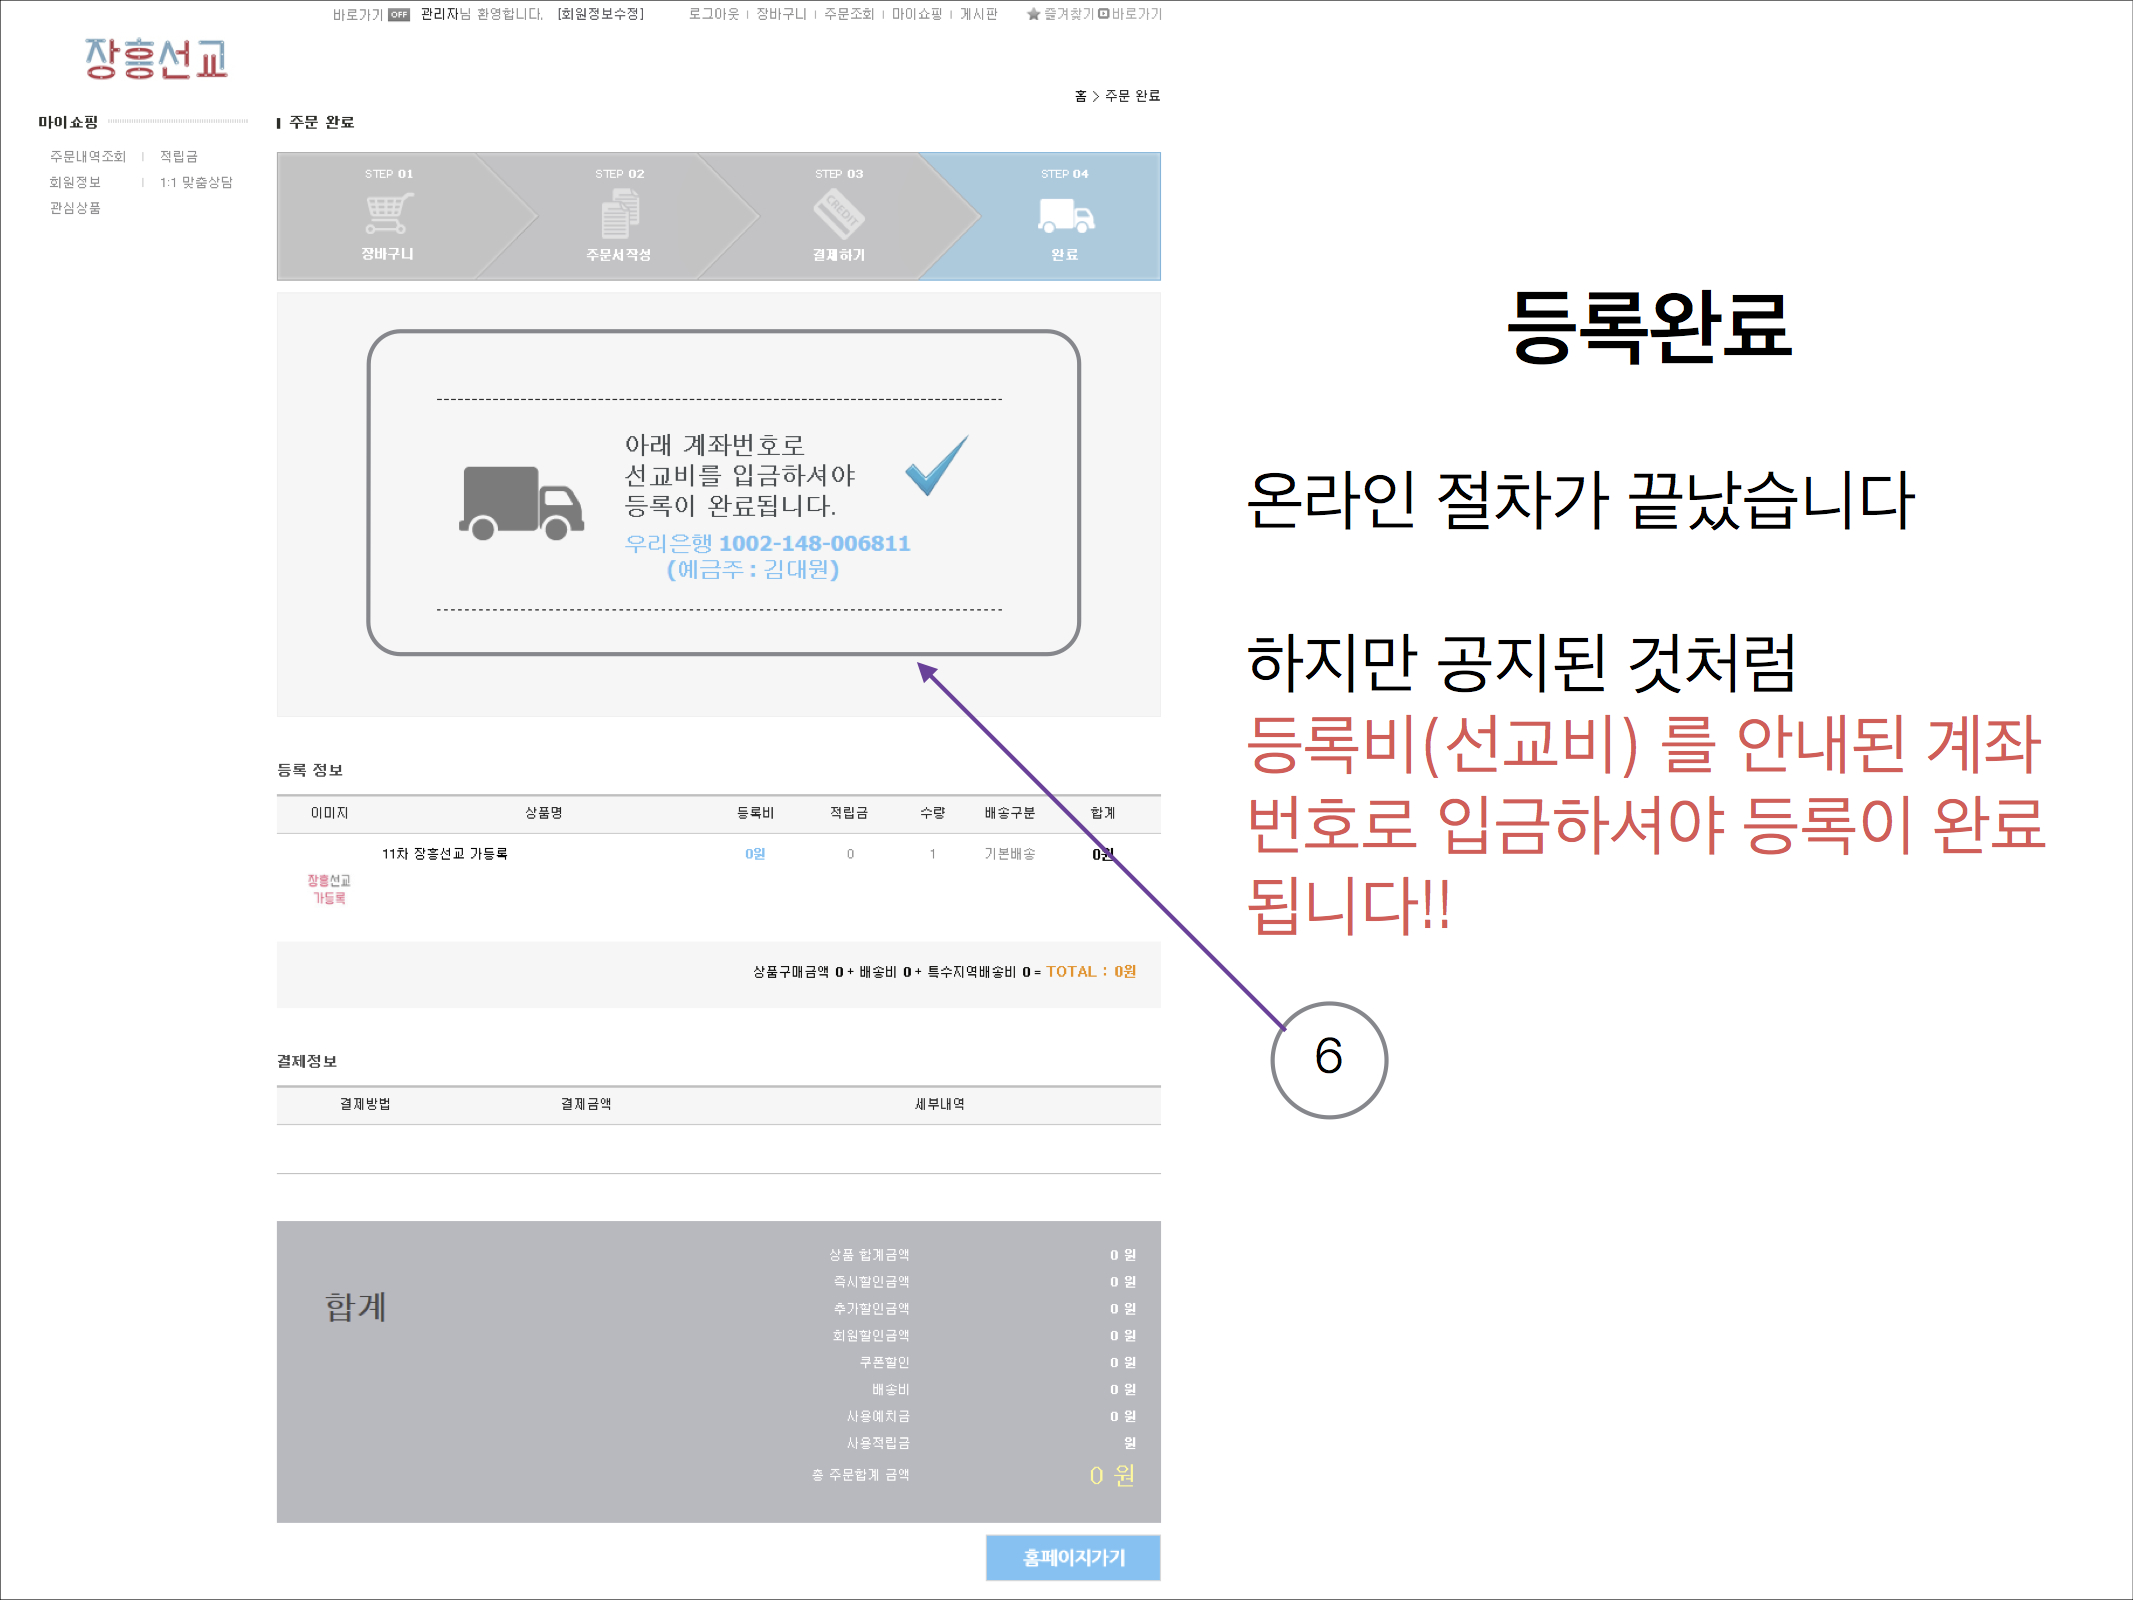Click the 홈페이지가기 button
Viewport: 2133px width, 1600px height.
pyautogui.click(x=1072, y=1557)
